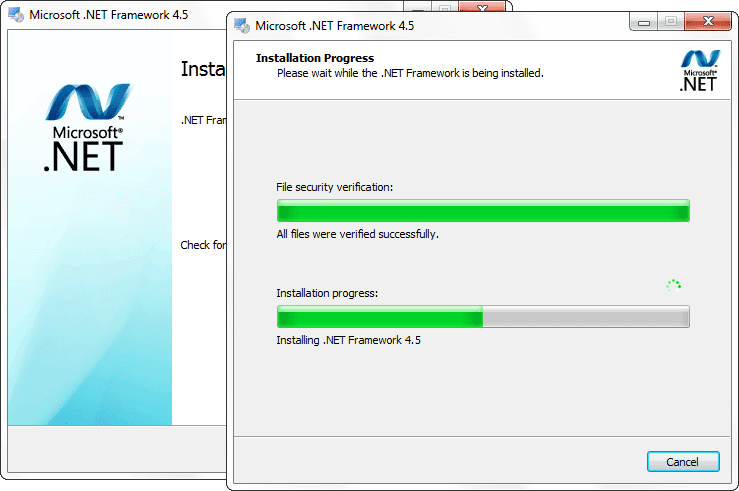Click the background window's title bar installer icon
Viewport: 739px width, 491px height.
pyautogui.click(x=15, y=15)
